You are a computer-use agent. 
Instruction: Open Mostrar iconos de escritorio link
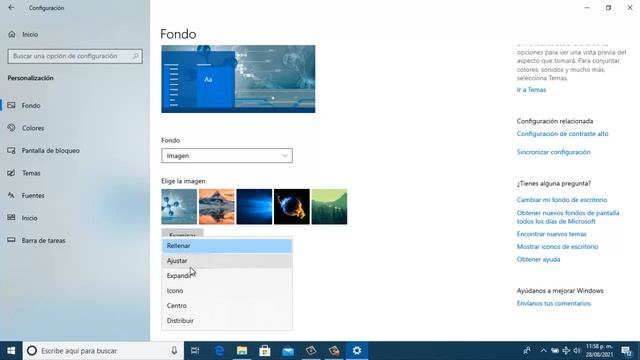pyautogui.click(x=557, y=247)
